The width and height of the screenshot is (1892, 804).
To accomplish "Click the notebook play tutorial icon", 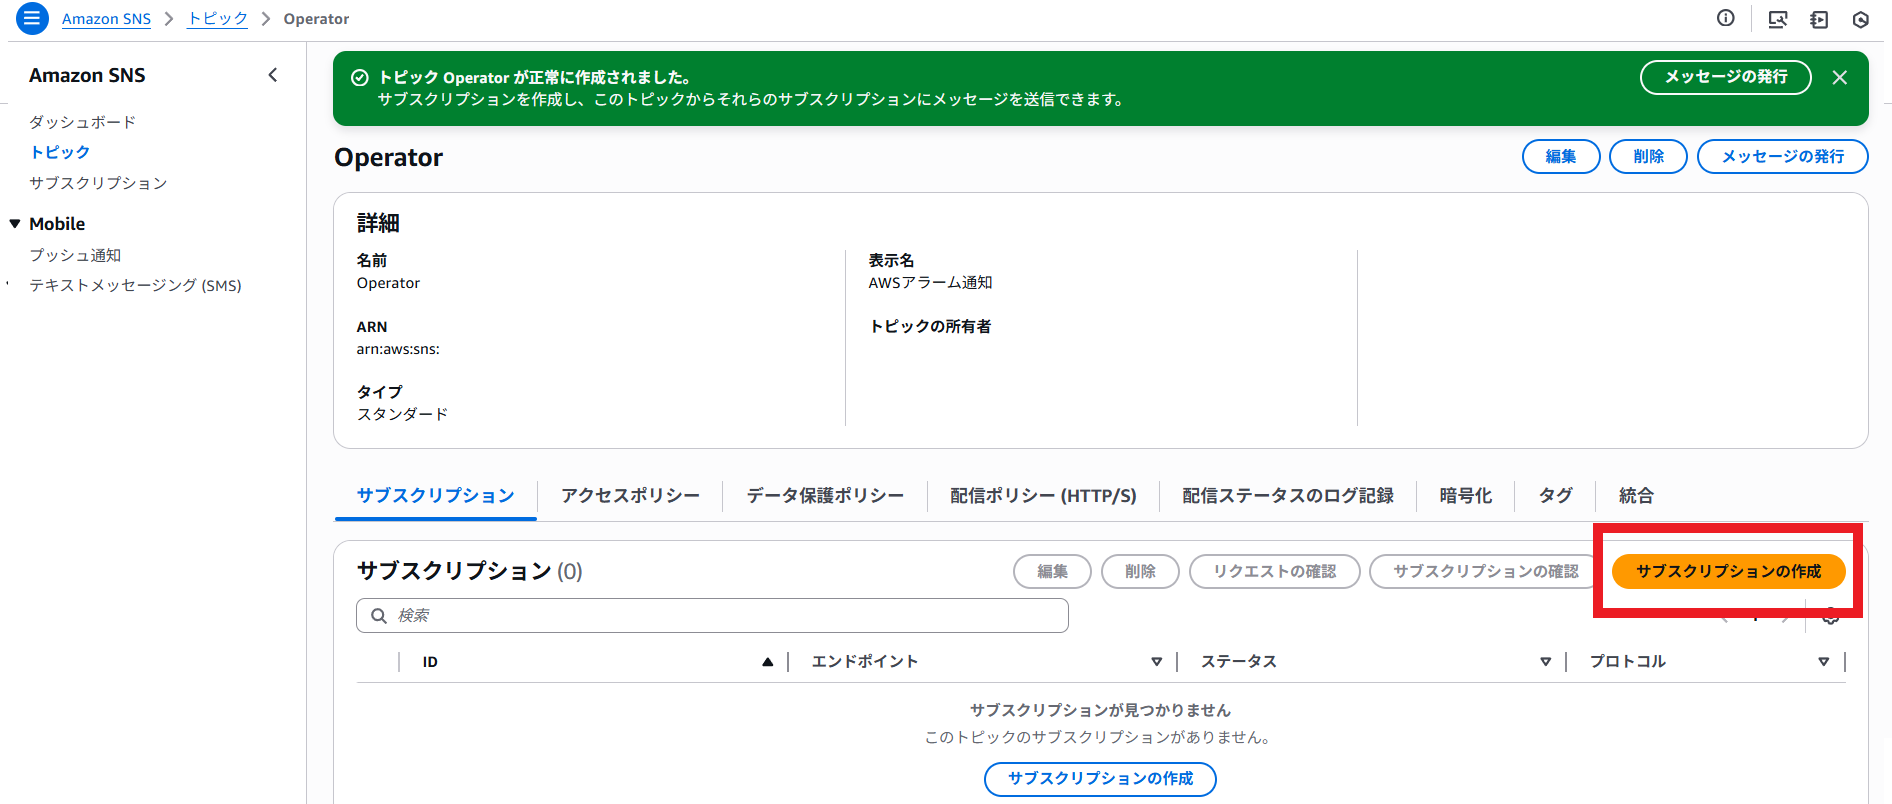I will coord(1819,19).
